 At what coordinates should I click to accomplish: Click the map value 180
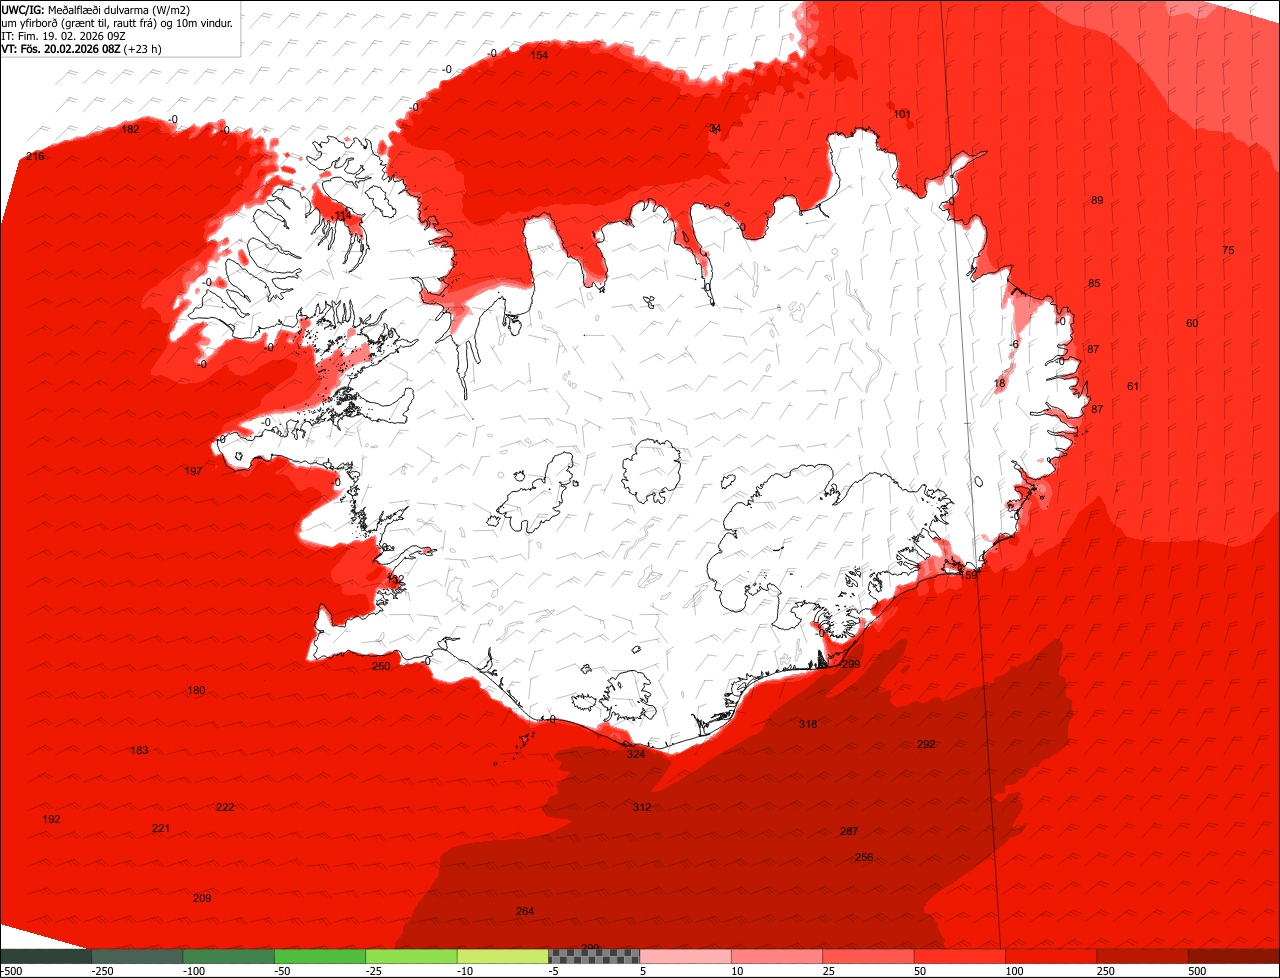(x=196, y=691)
